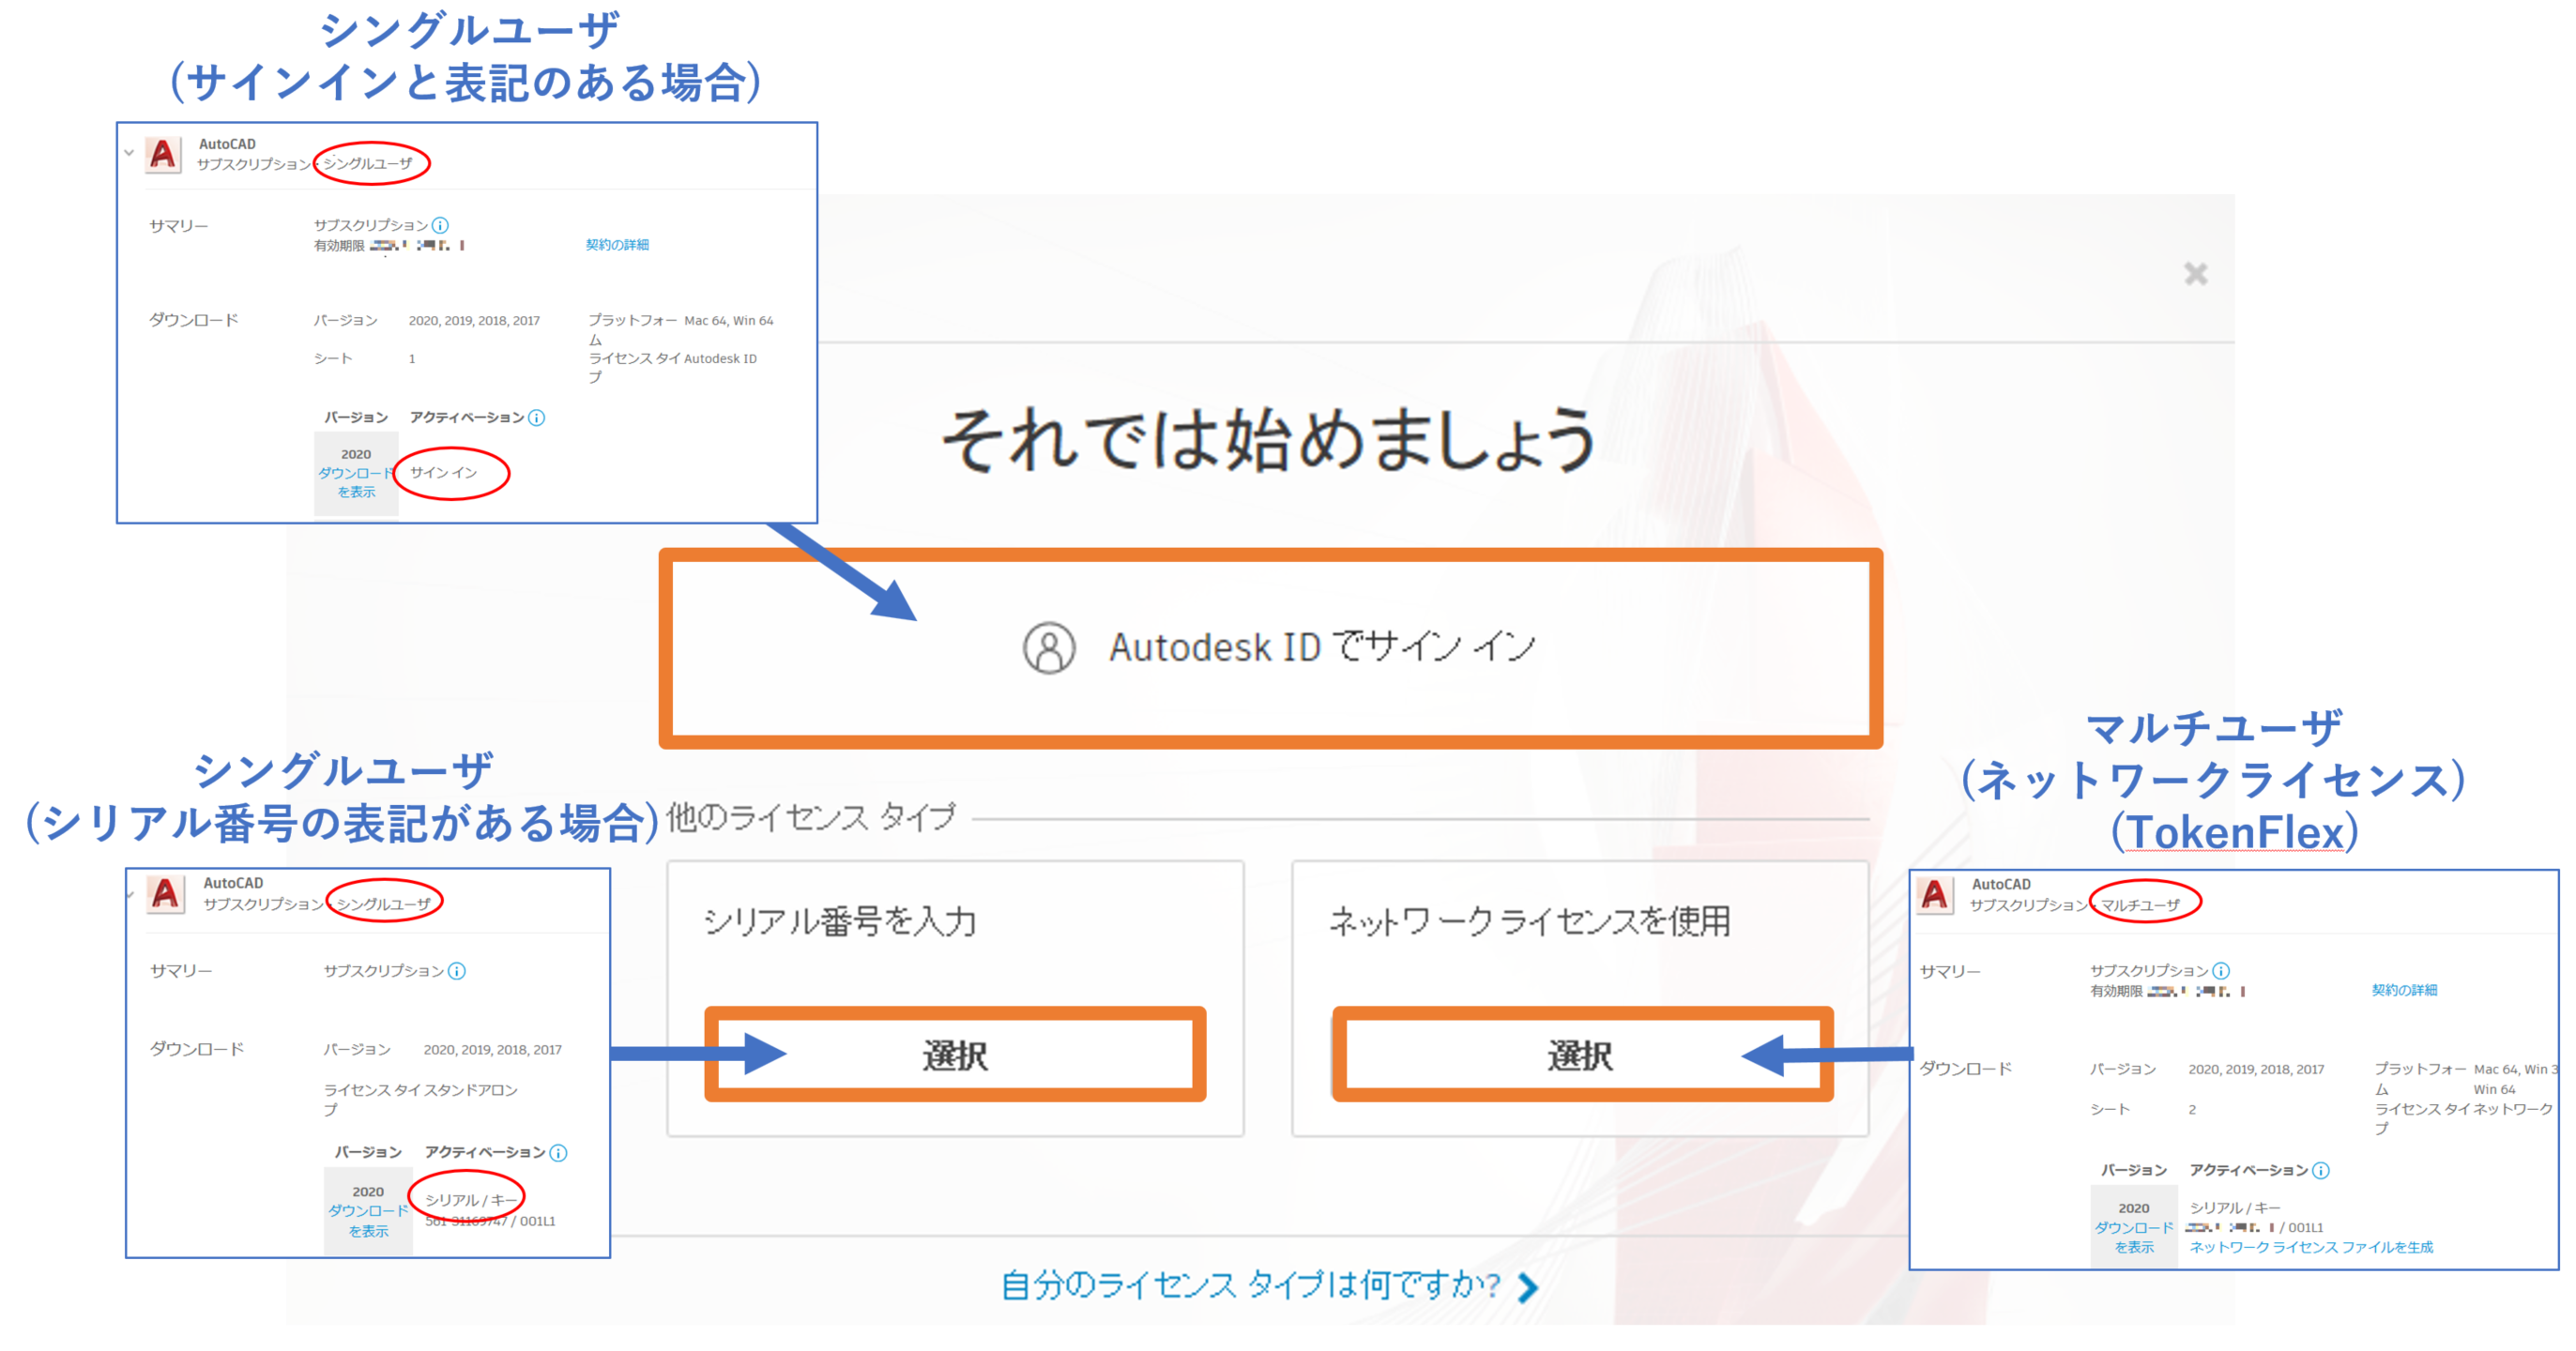This screenshot has height=1351, width=2576.
Task: Click the AutoCAD icon in the multi-user panel
Action: (1937, 897)
